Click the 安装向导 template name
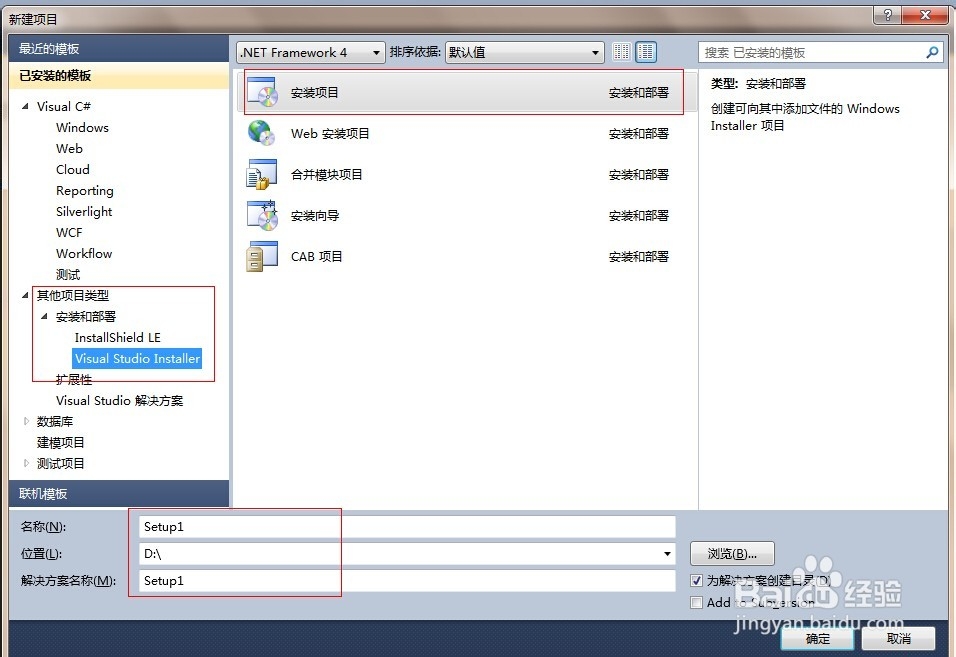956x657 pixels. [315, 215]
